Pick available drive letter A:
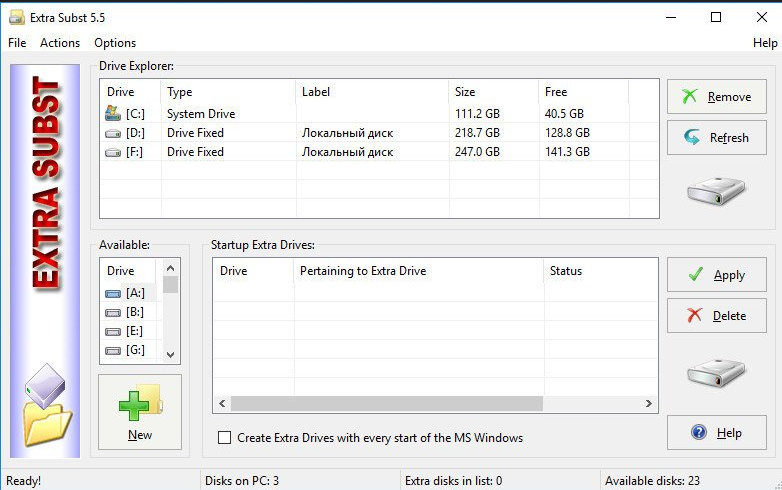This screenshot has width=782, height=490. [x=134, y=293]
